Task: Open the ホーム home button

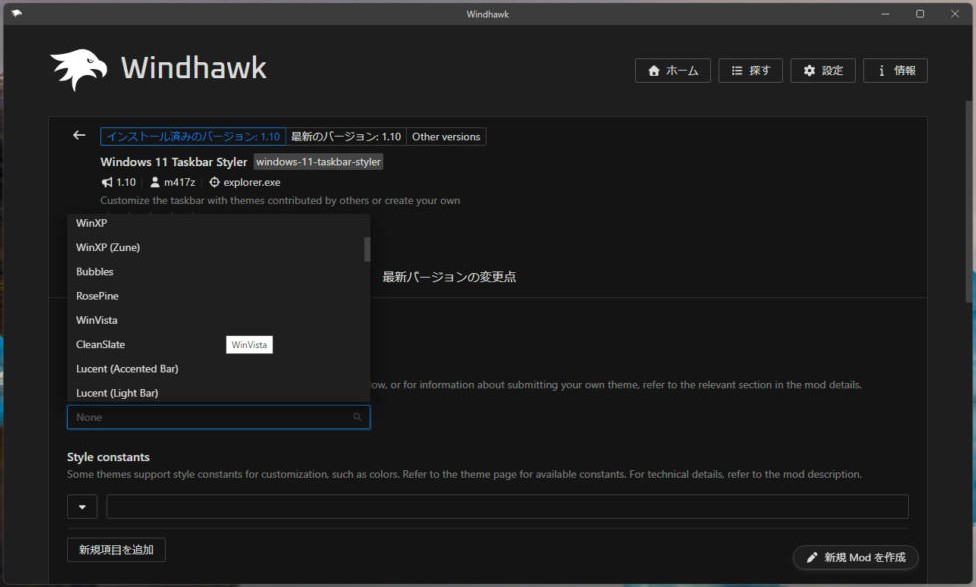Action: click(672, 70)
